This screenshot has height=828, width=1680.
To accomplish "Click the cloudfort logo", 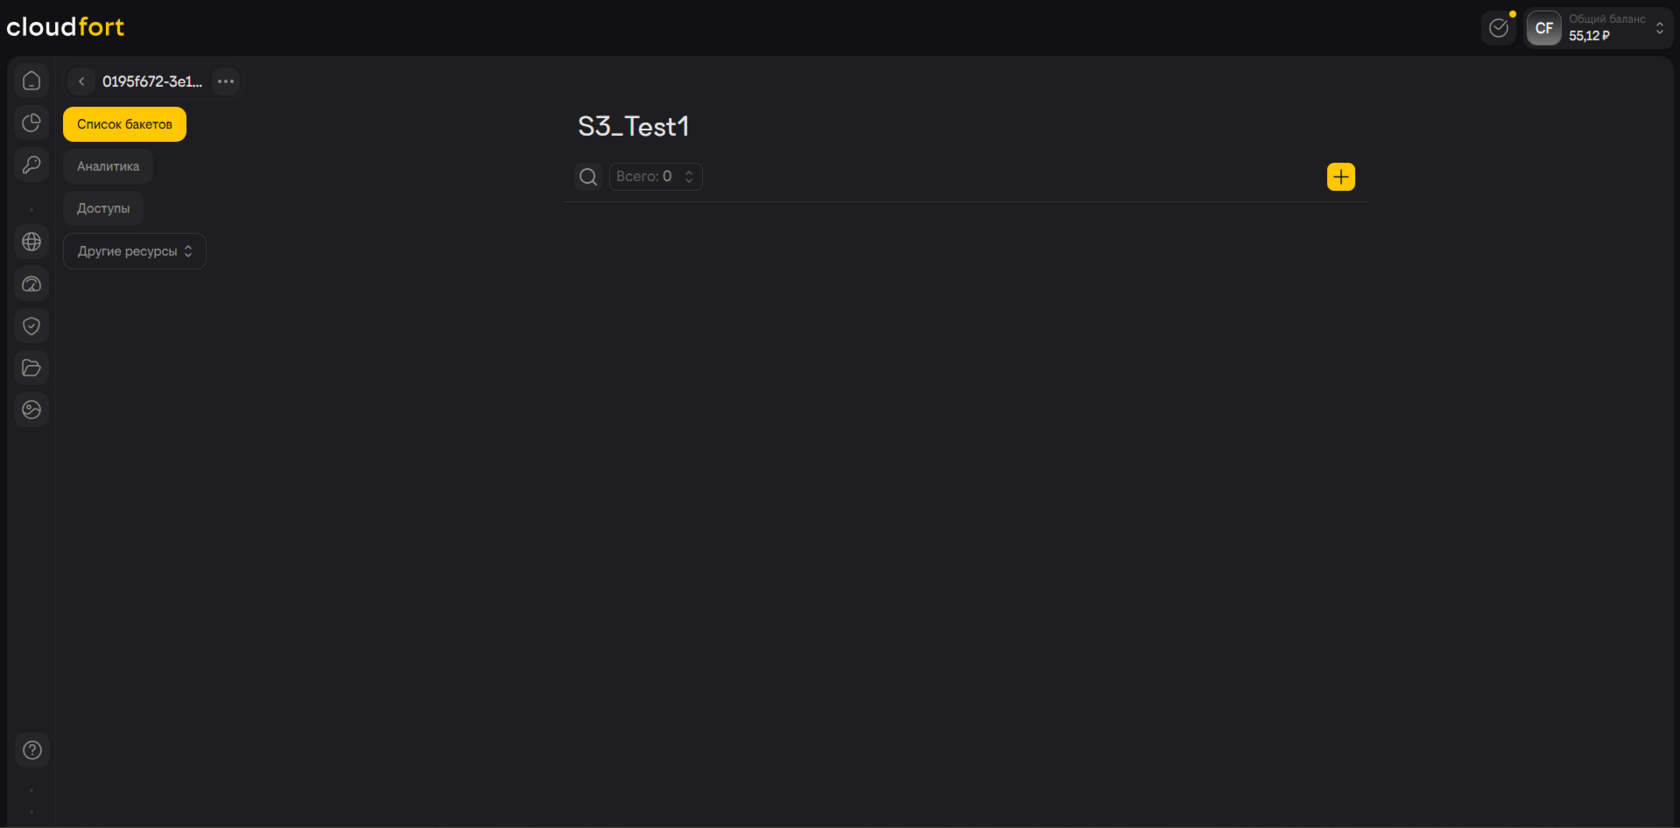I will pos(66,27).
